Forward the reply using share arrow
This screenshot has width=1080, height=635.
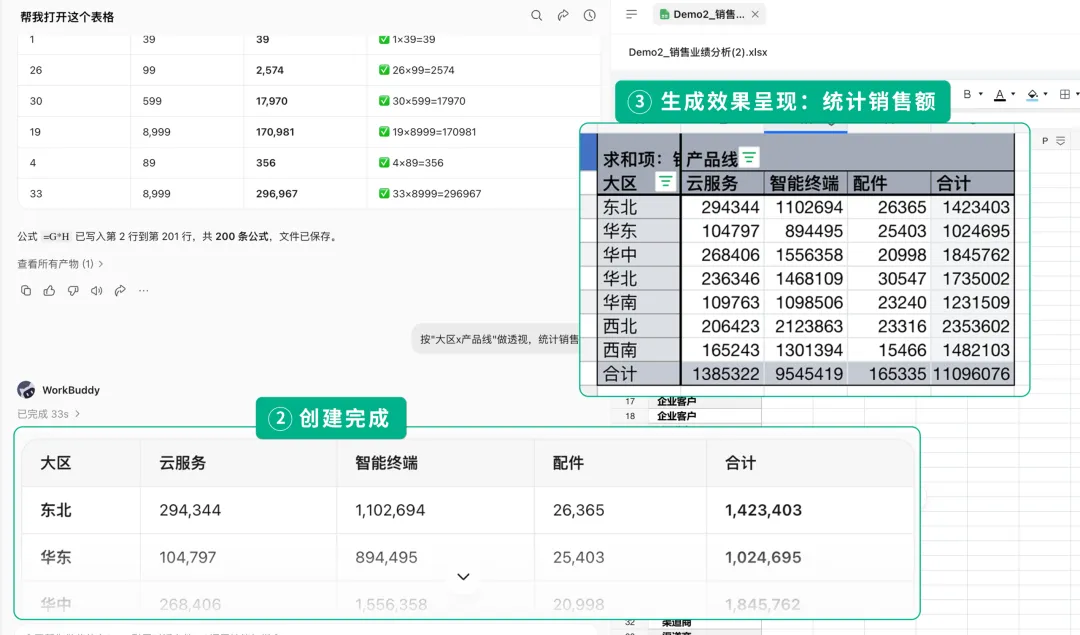120,291
